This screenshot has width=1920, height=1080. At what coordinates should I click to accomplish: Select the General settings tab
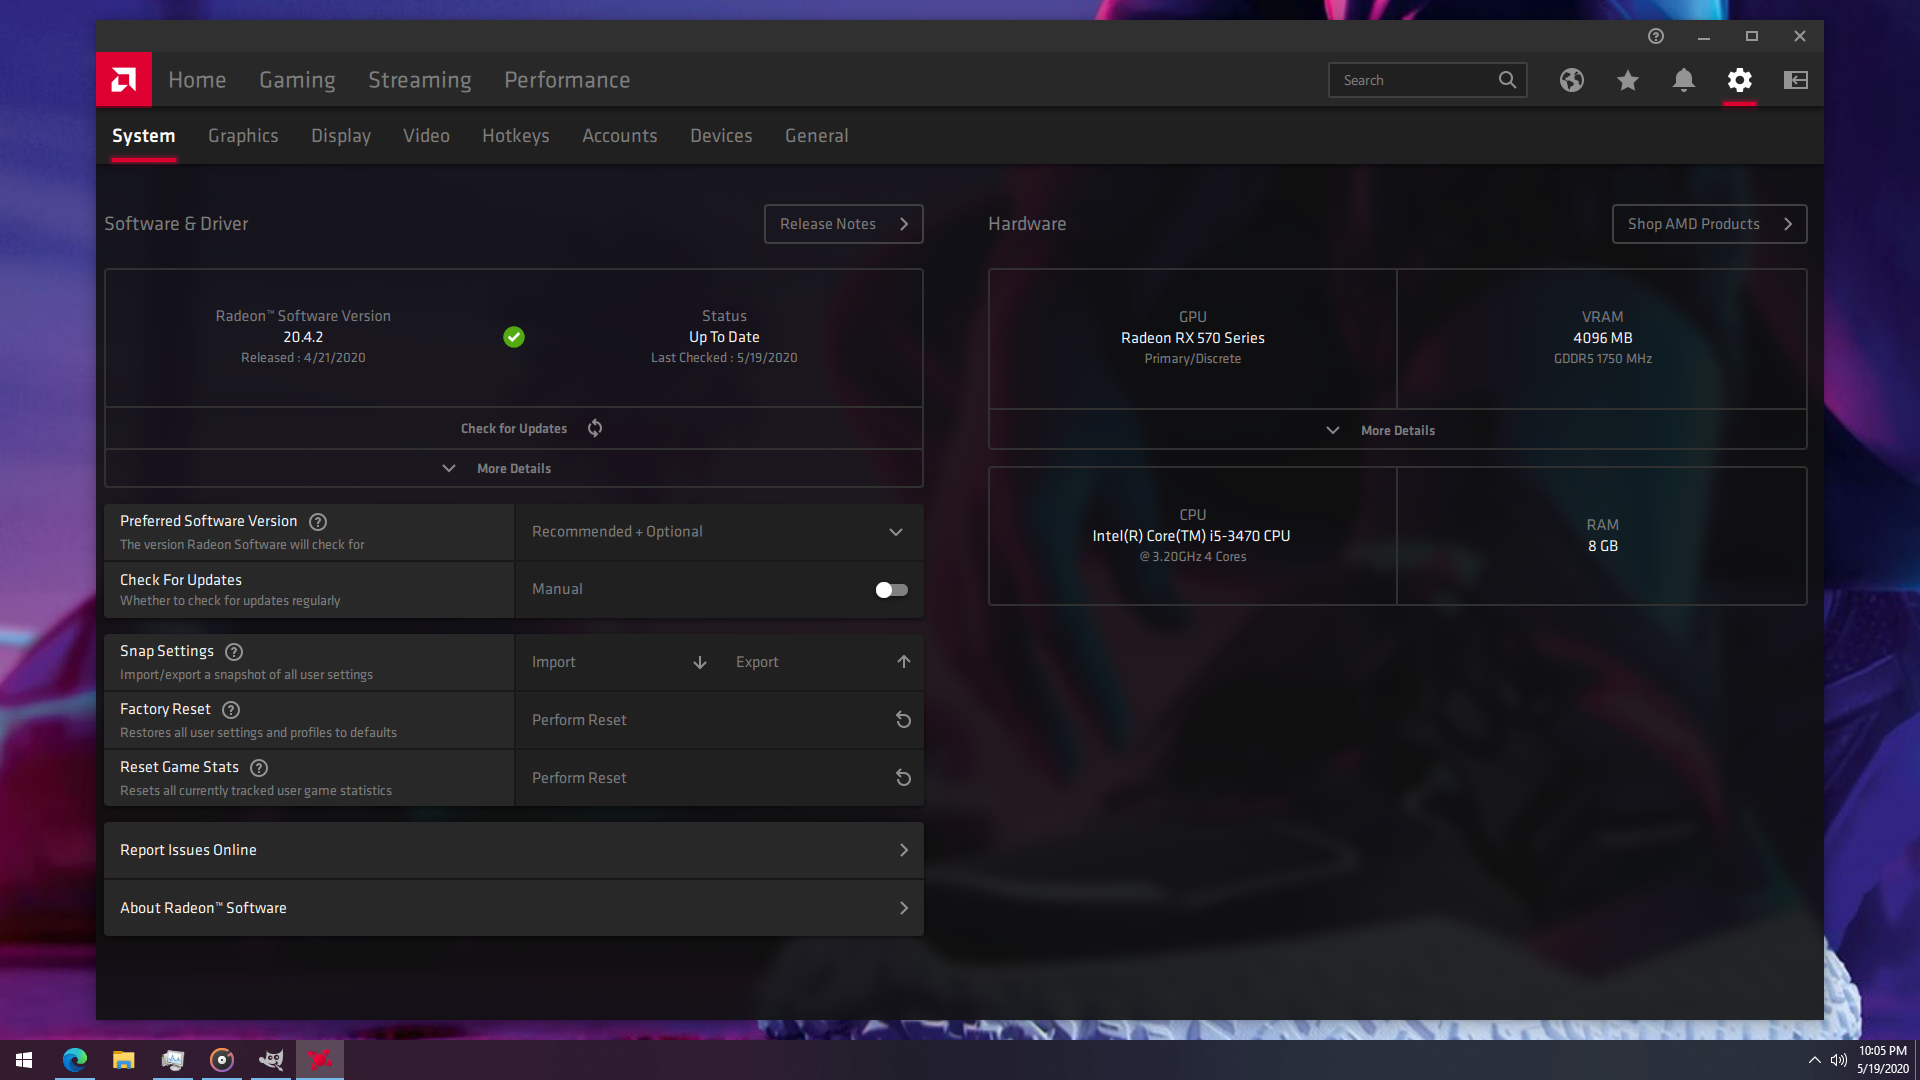[817, 136]
